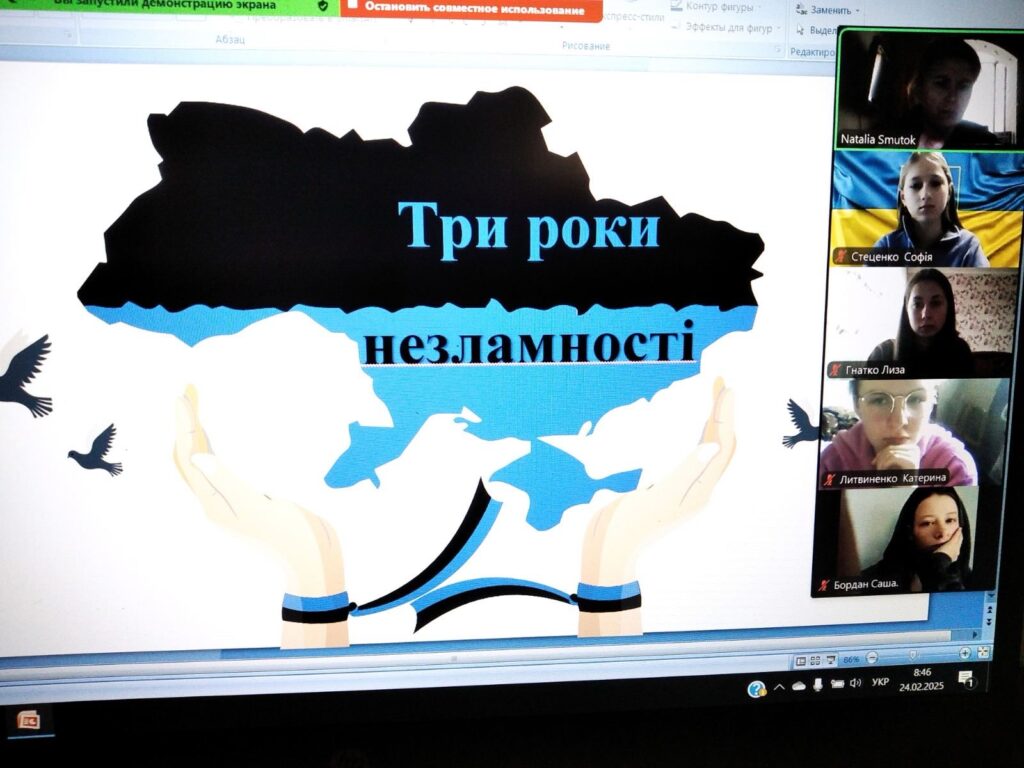The image size is (1024, 768).
Task: Click the незламності text on slide
Action: point(528,344)
